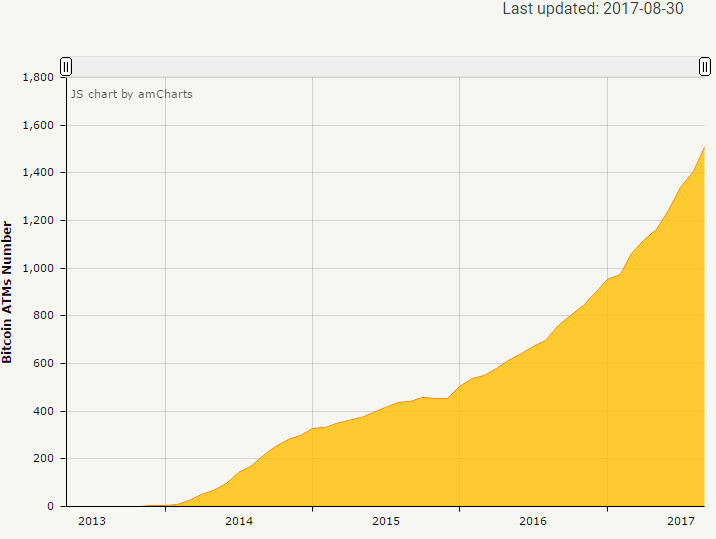Click the 2013 x-axis label

coord(92,521)
